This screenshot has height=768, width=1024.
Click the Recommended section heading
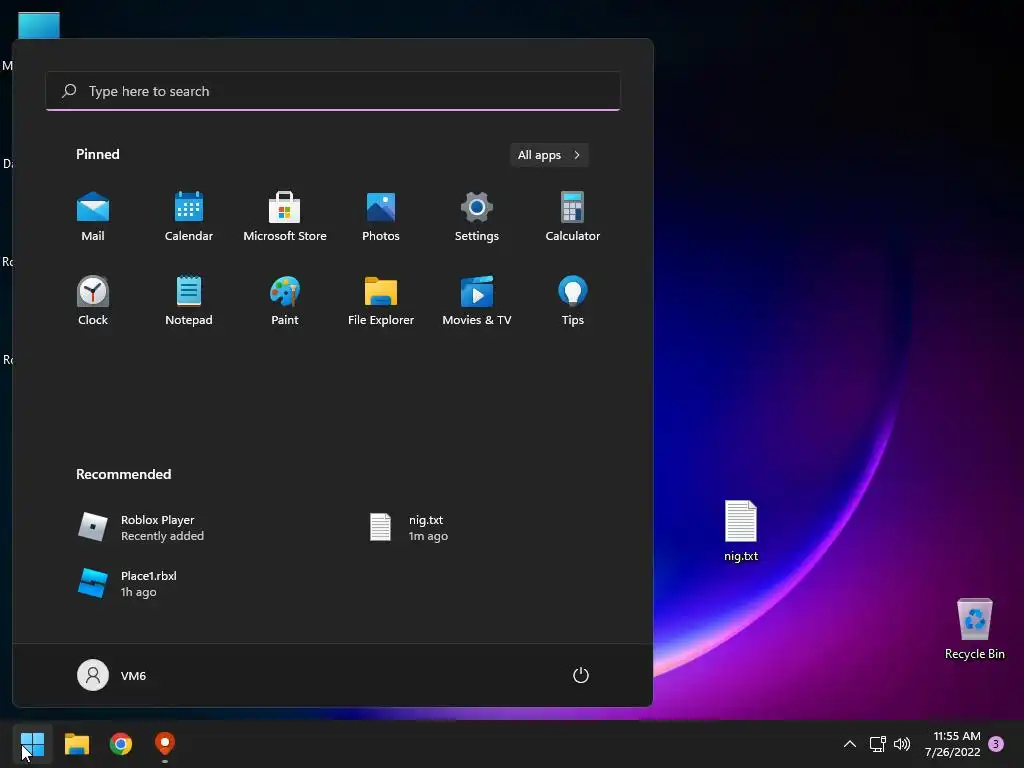123,474
